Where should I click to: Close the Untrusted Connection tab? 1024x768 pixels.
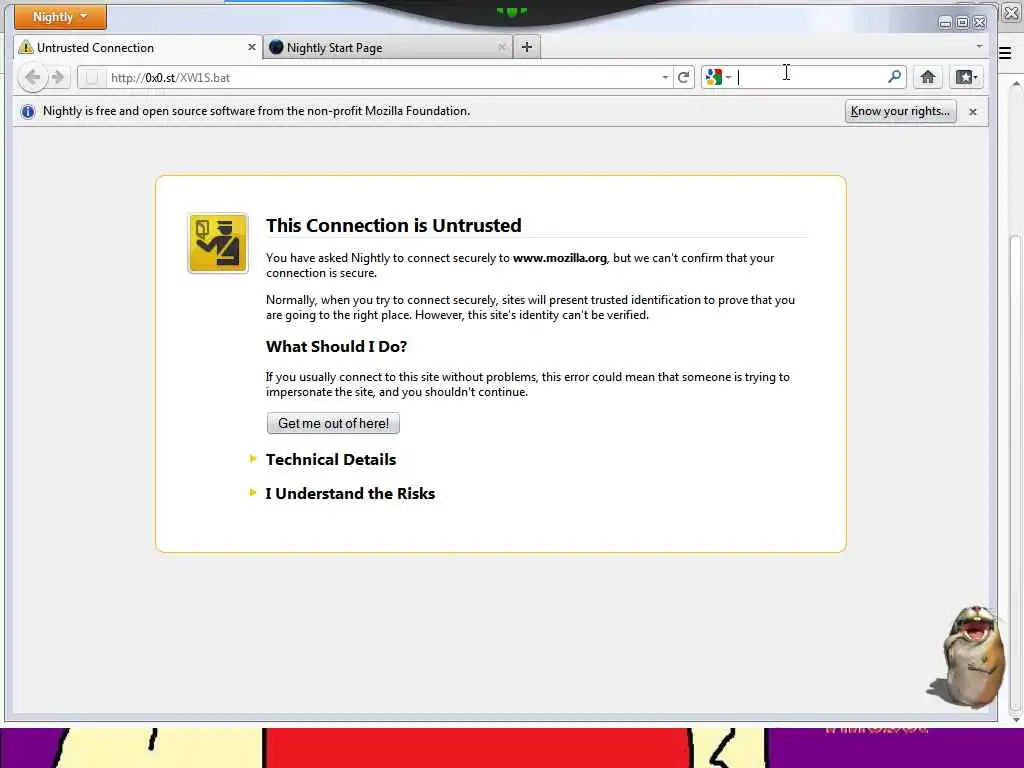tap(251, 48)
